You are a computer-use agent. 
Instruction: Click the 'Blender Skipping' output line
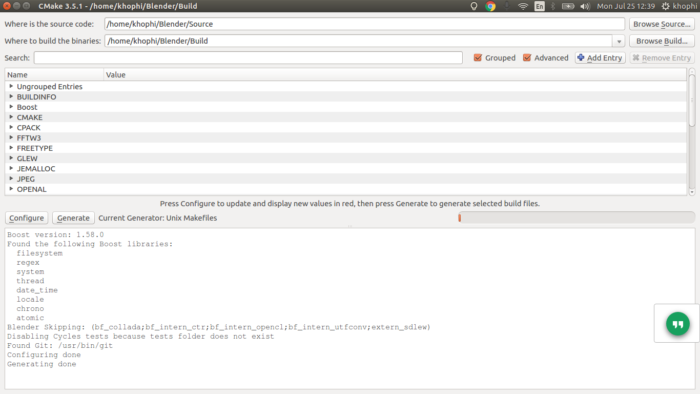(219, 327)
